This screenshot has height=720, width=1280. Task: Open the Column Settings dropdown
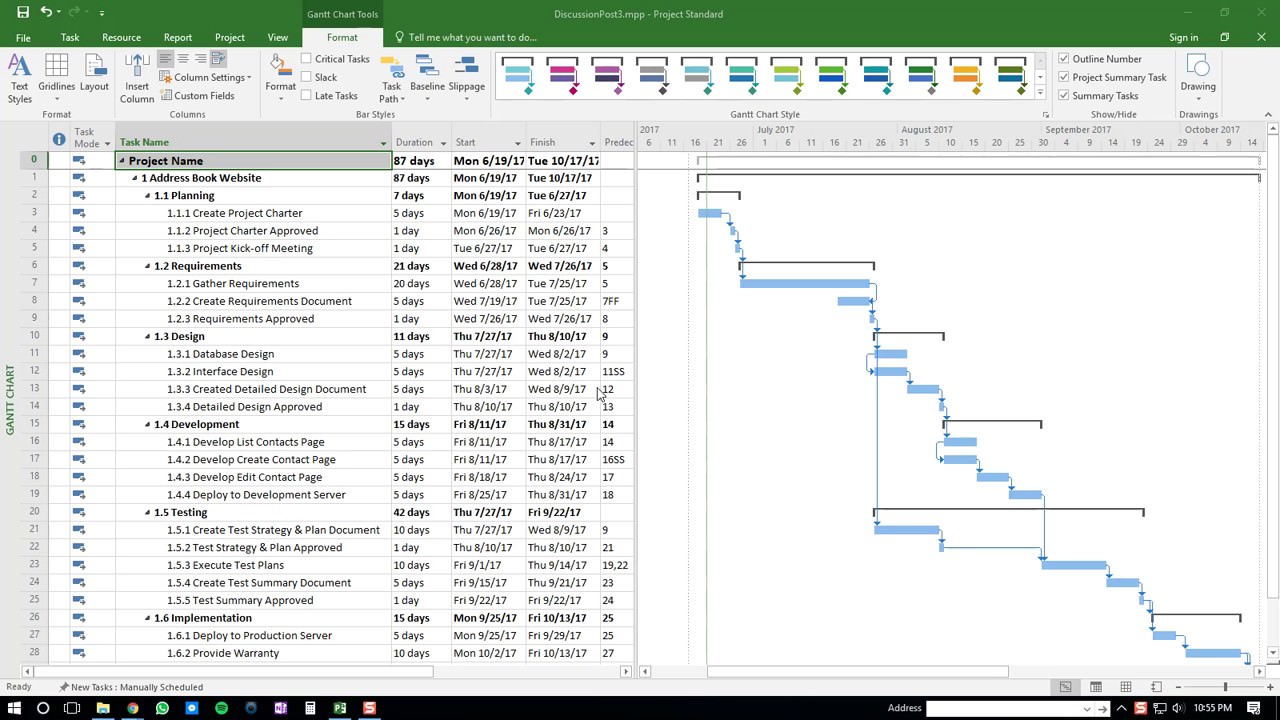[207, 77]
